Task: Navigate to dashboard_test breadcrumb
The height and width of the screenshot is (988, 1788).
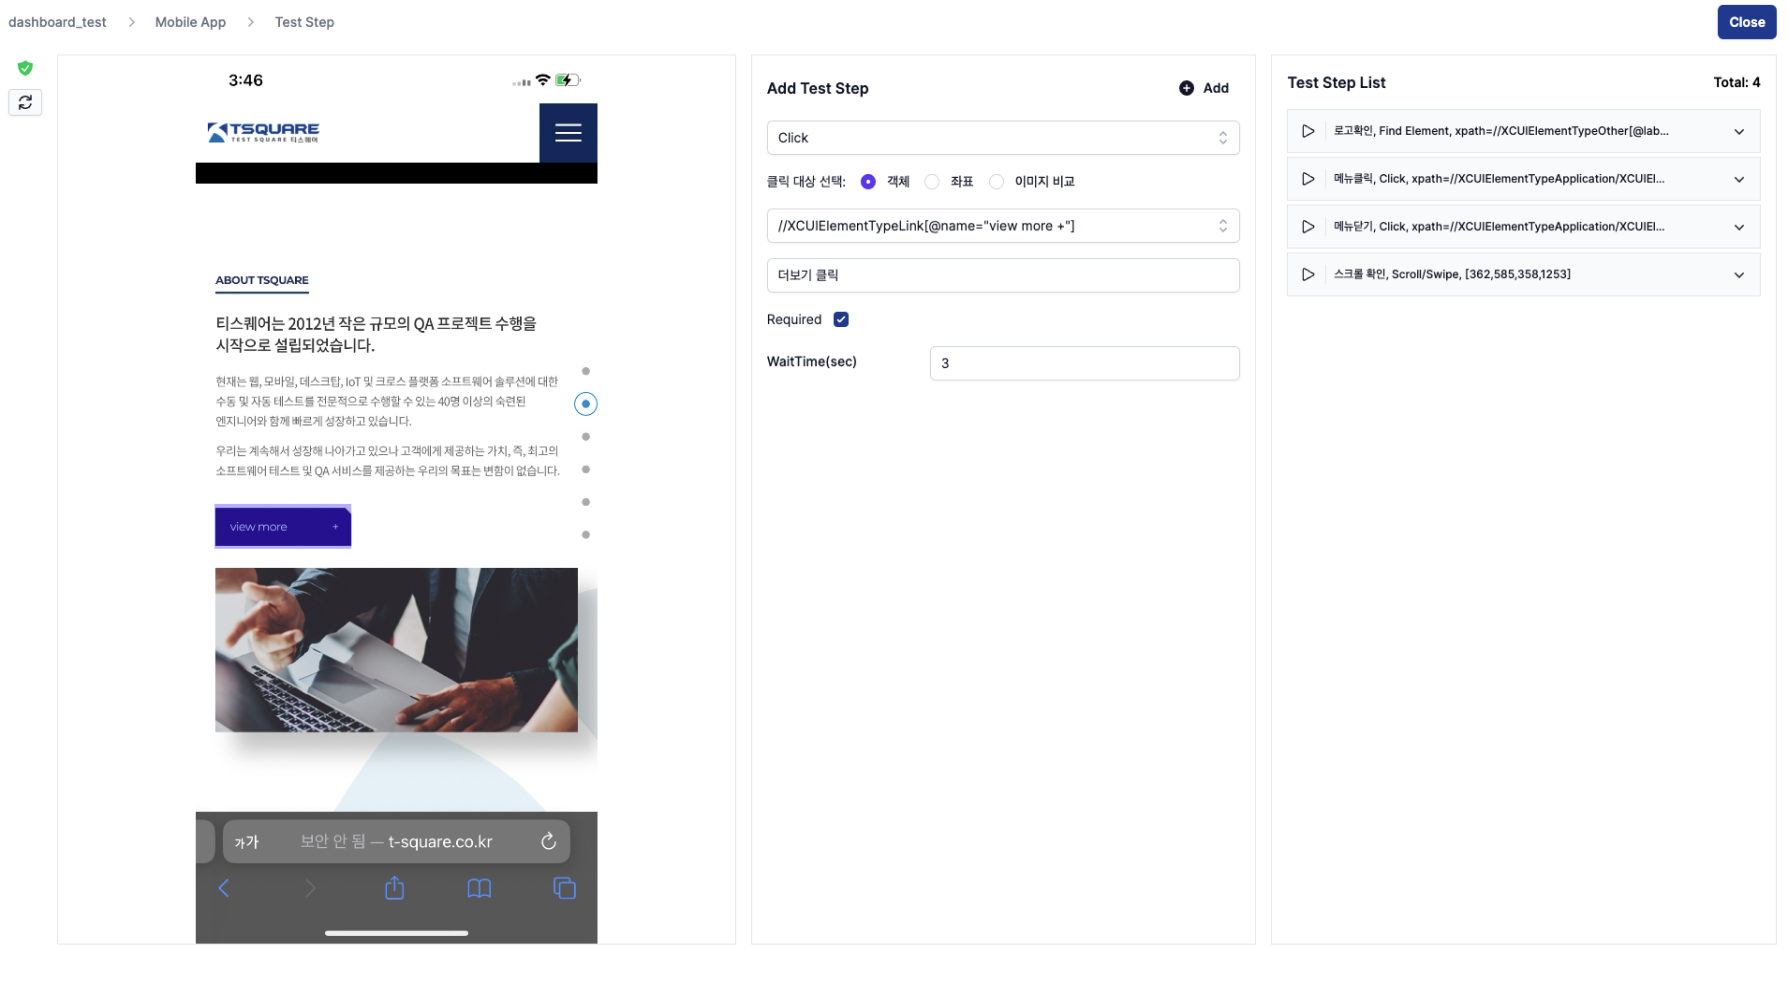Action: 57,22
